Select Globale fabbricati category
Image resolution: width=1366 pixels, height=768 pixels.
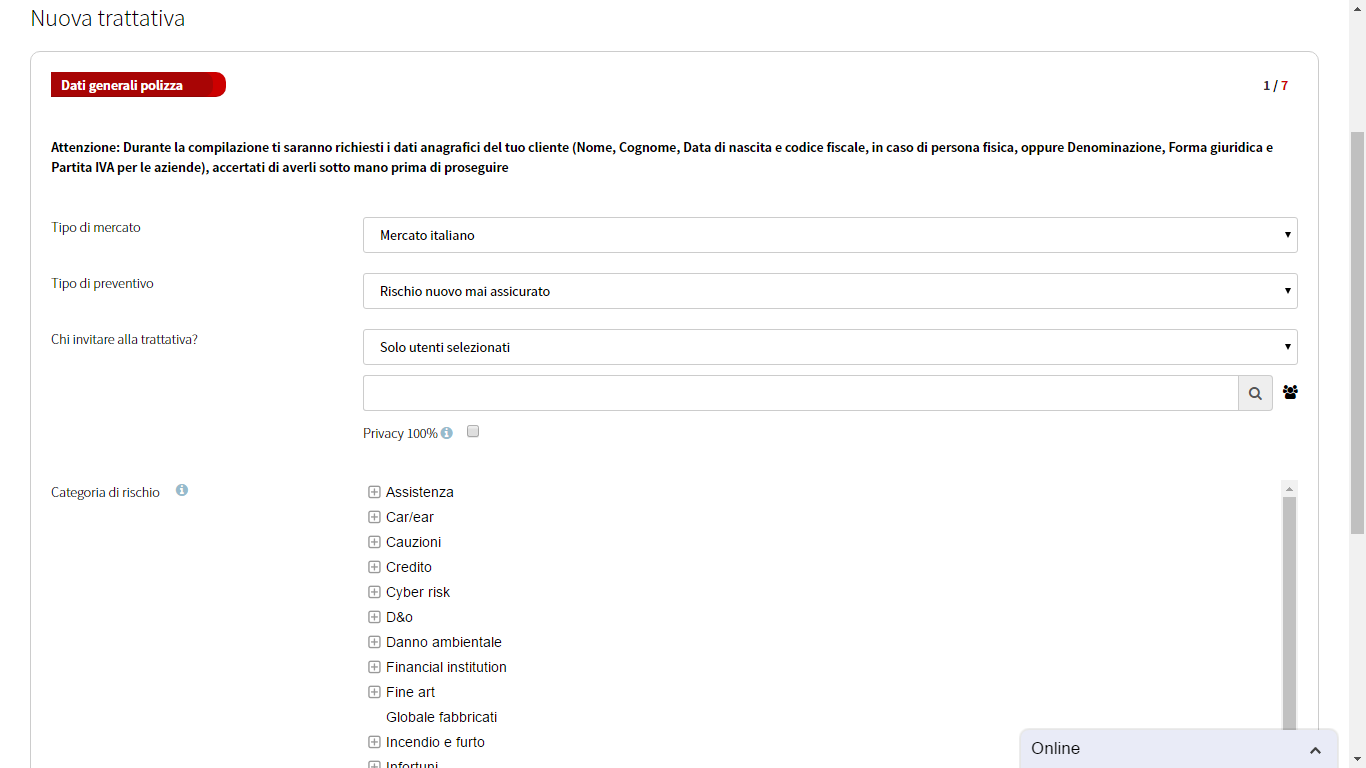[x=441, y=717]
